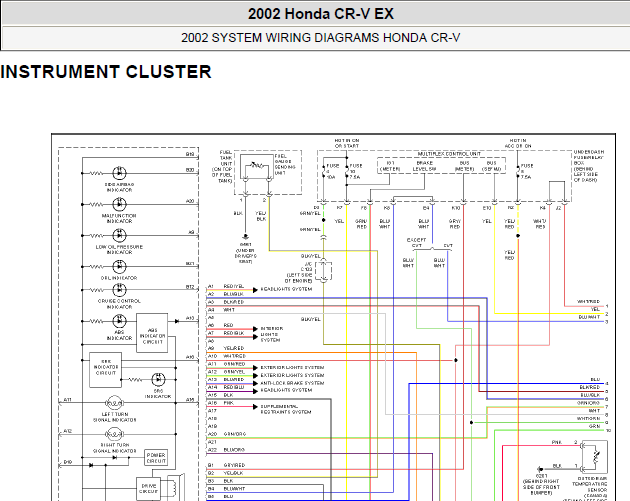Click the 10A fuse symbol

coord(323,171)
